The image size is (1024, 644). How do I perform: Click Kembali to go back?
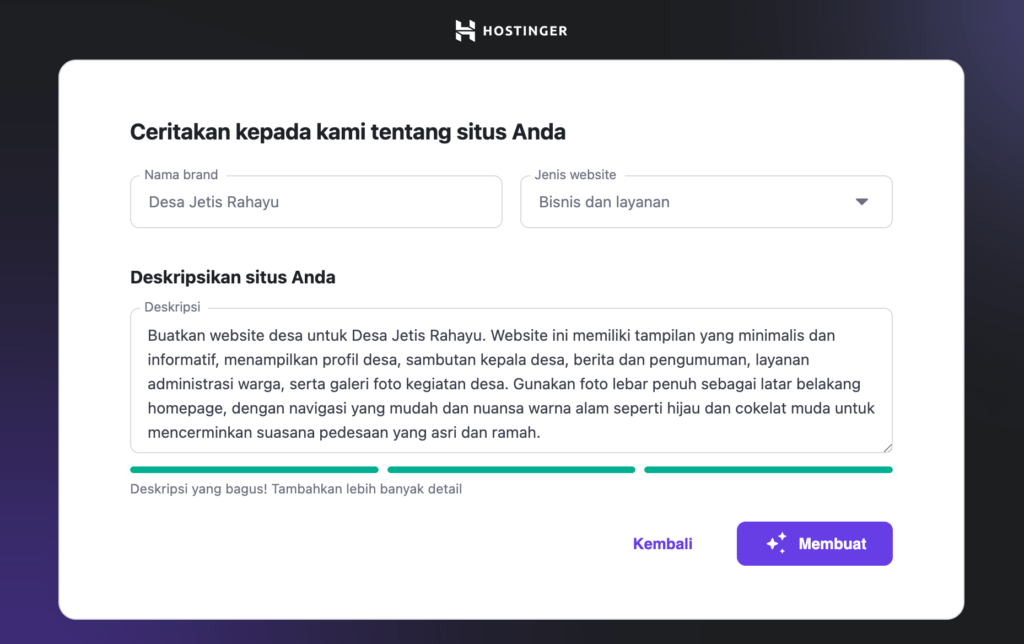coord(662,543)
